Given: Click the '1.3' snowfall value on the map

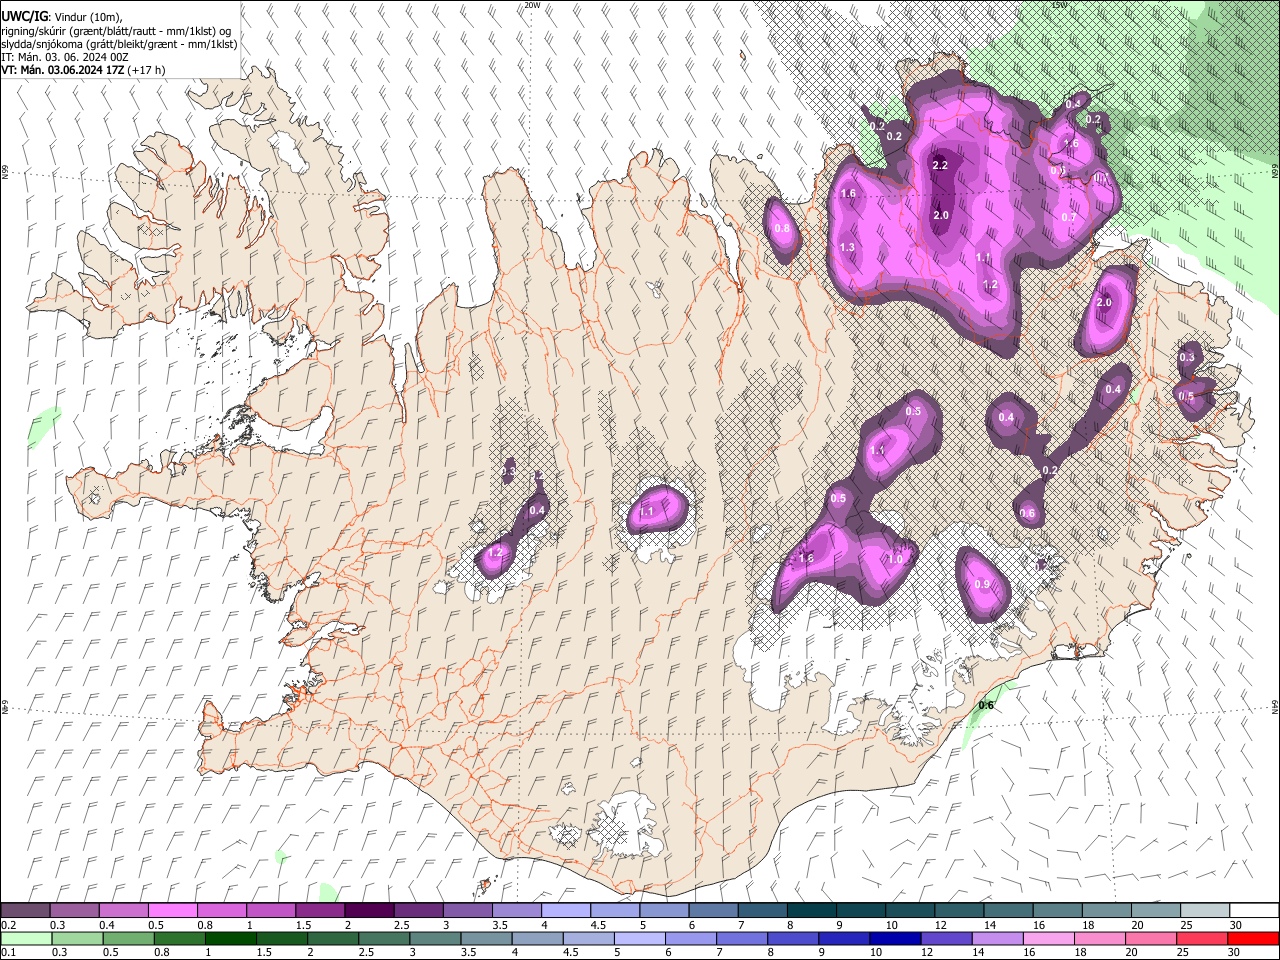Looking at the screenshot, I should point(847,247).
